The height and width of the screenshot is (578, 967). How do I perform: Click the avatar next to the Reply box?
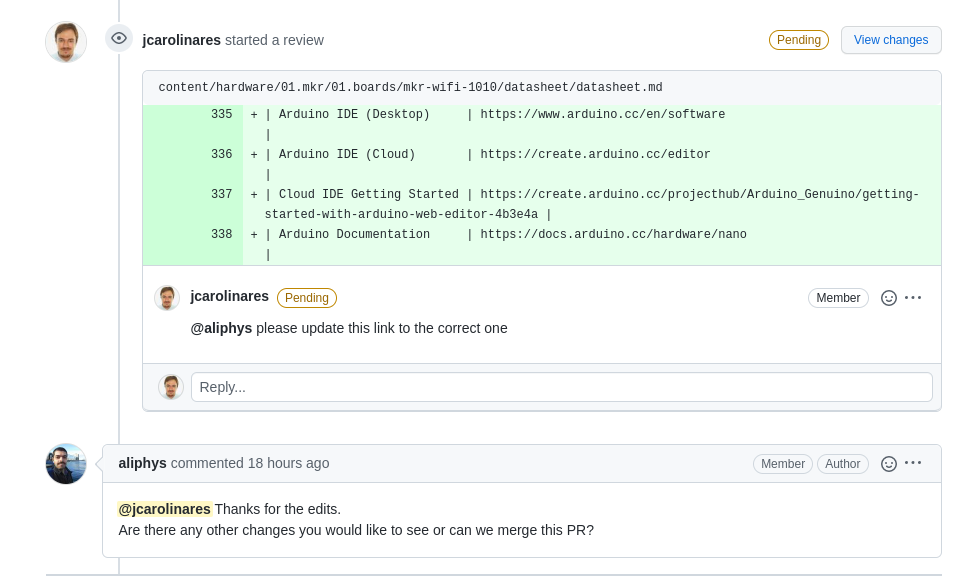click(x=171, y=387)
